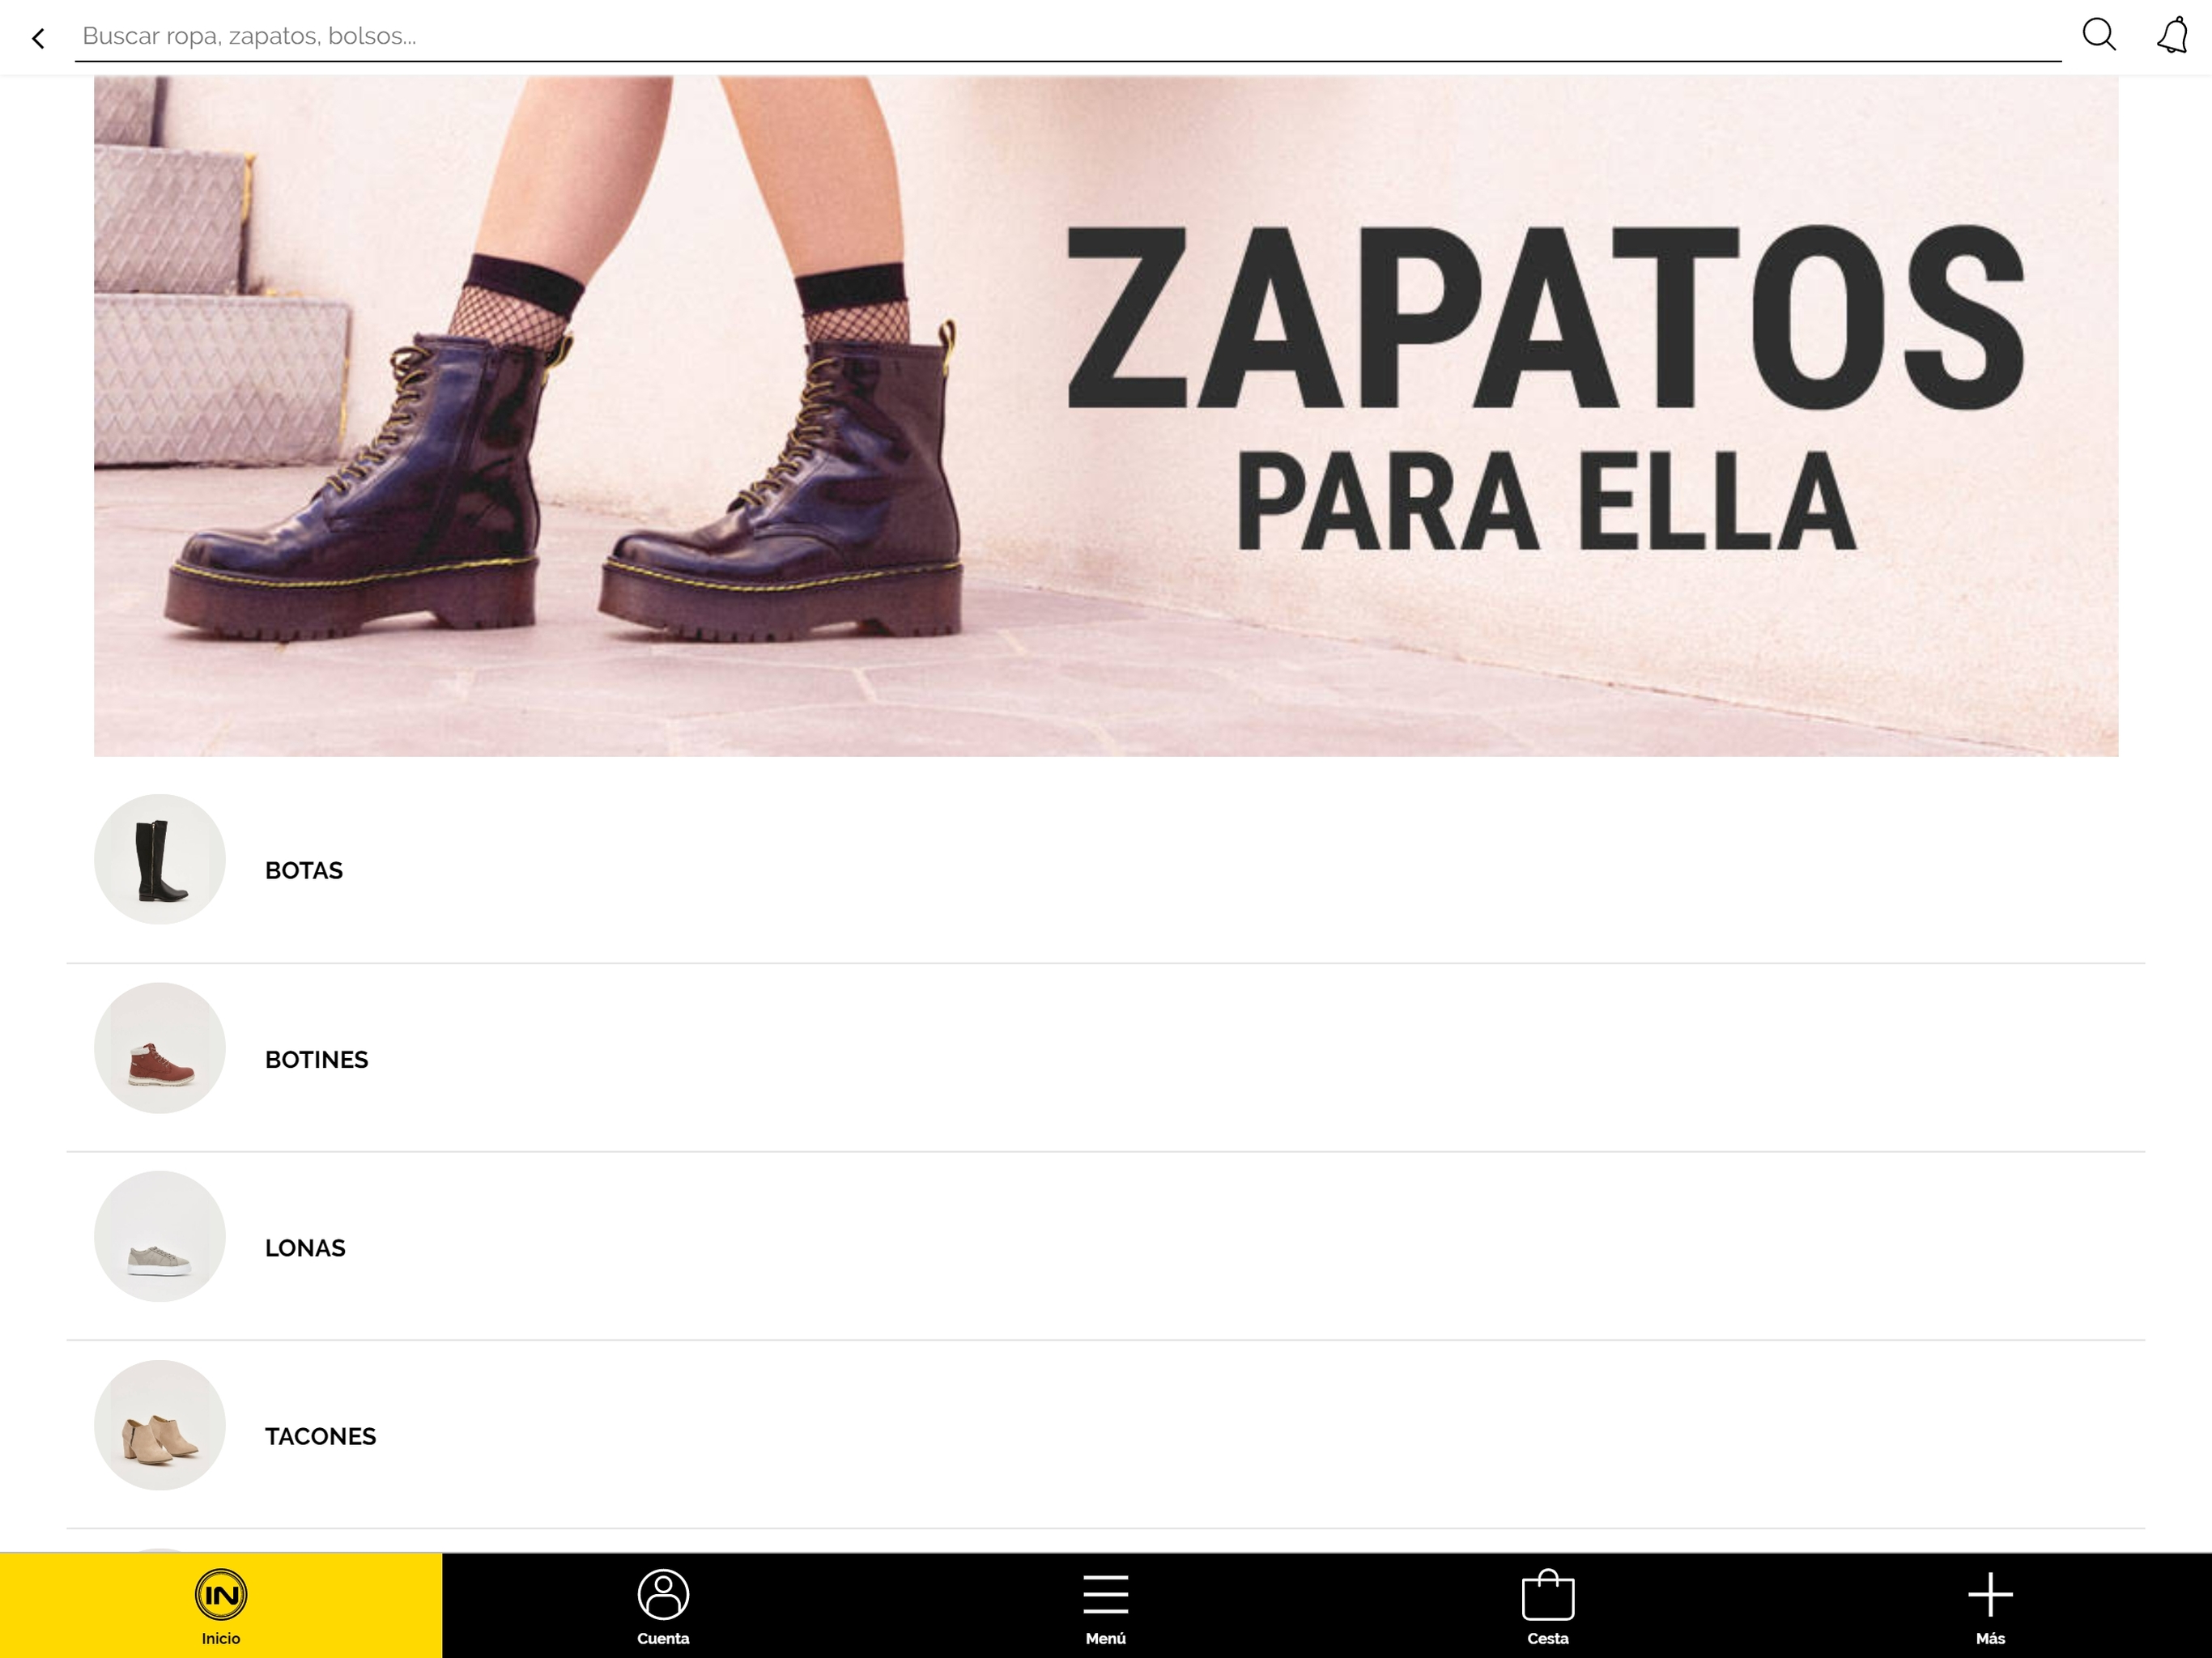This screenshot has height=1658, width=2212.
Task: Tap the red ankle boot thumbnail
Action: [160, 1047]
